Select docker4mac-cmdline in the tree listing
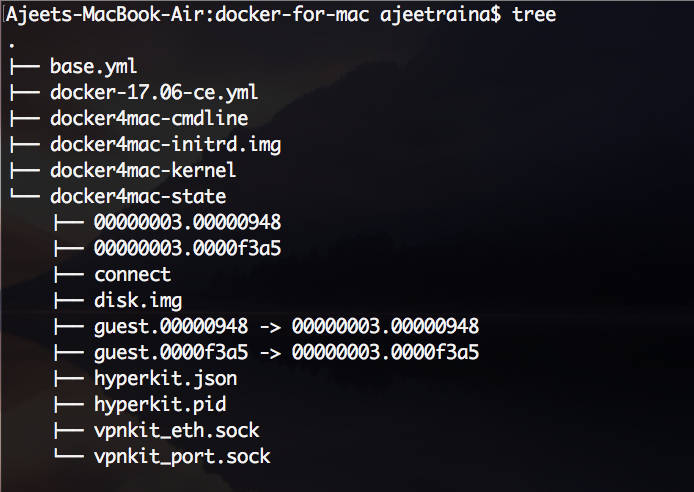The image size is (694, 492). click(x=149, y=119)
